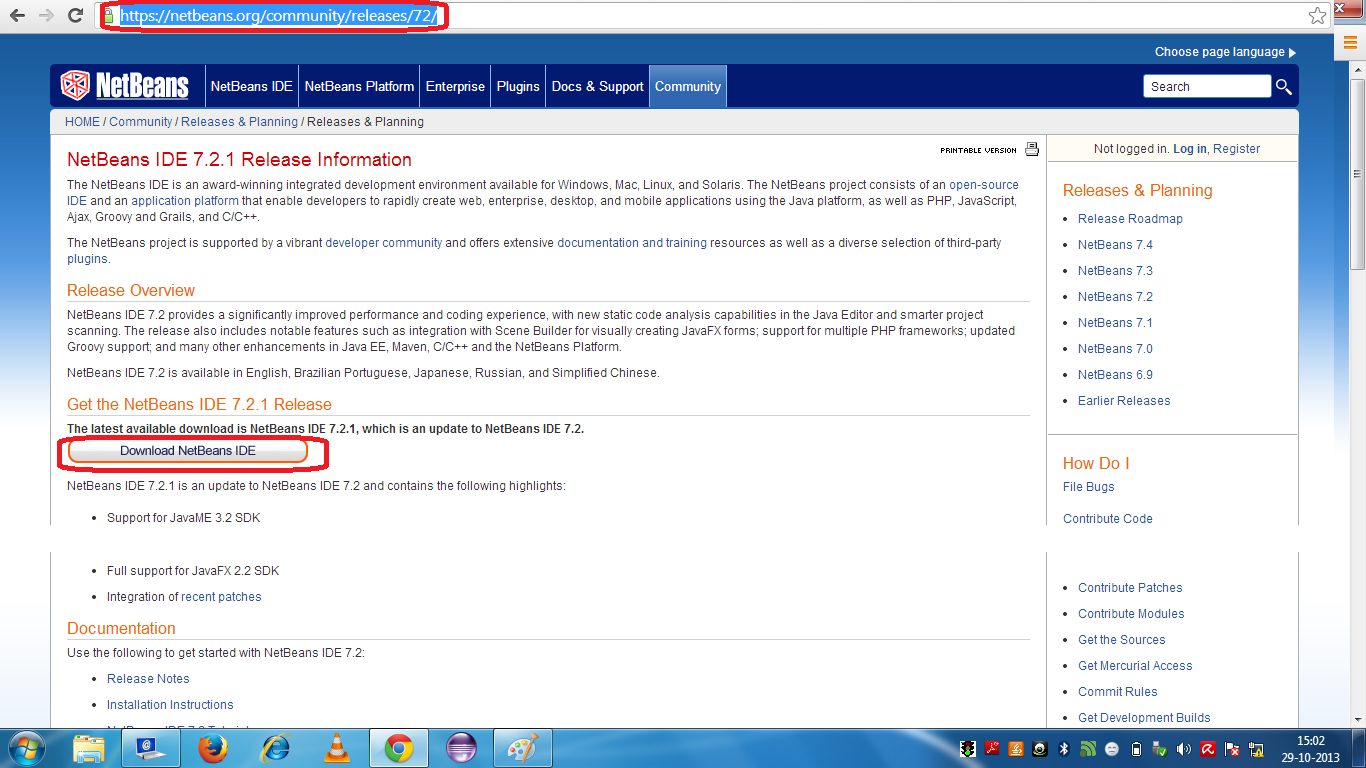This screenshot has width=1366, height=768.
Task: Open the NetBeans 6.9 sidebar link
Action: pyautogui.click(x=1115, y=375)
